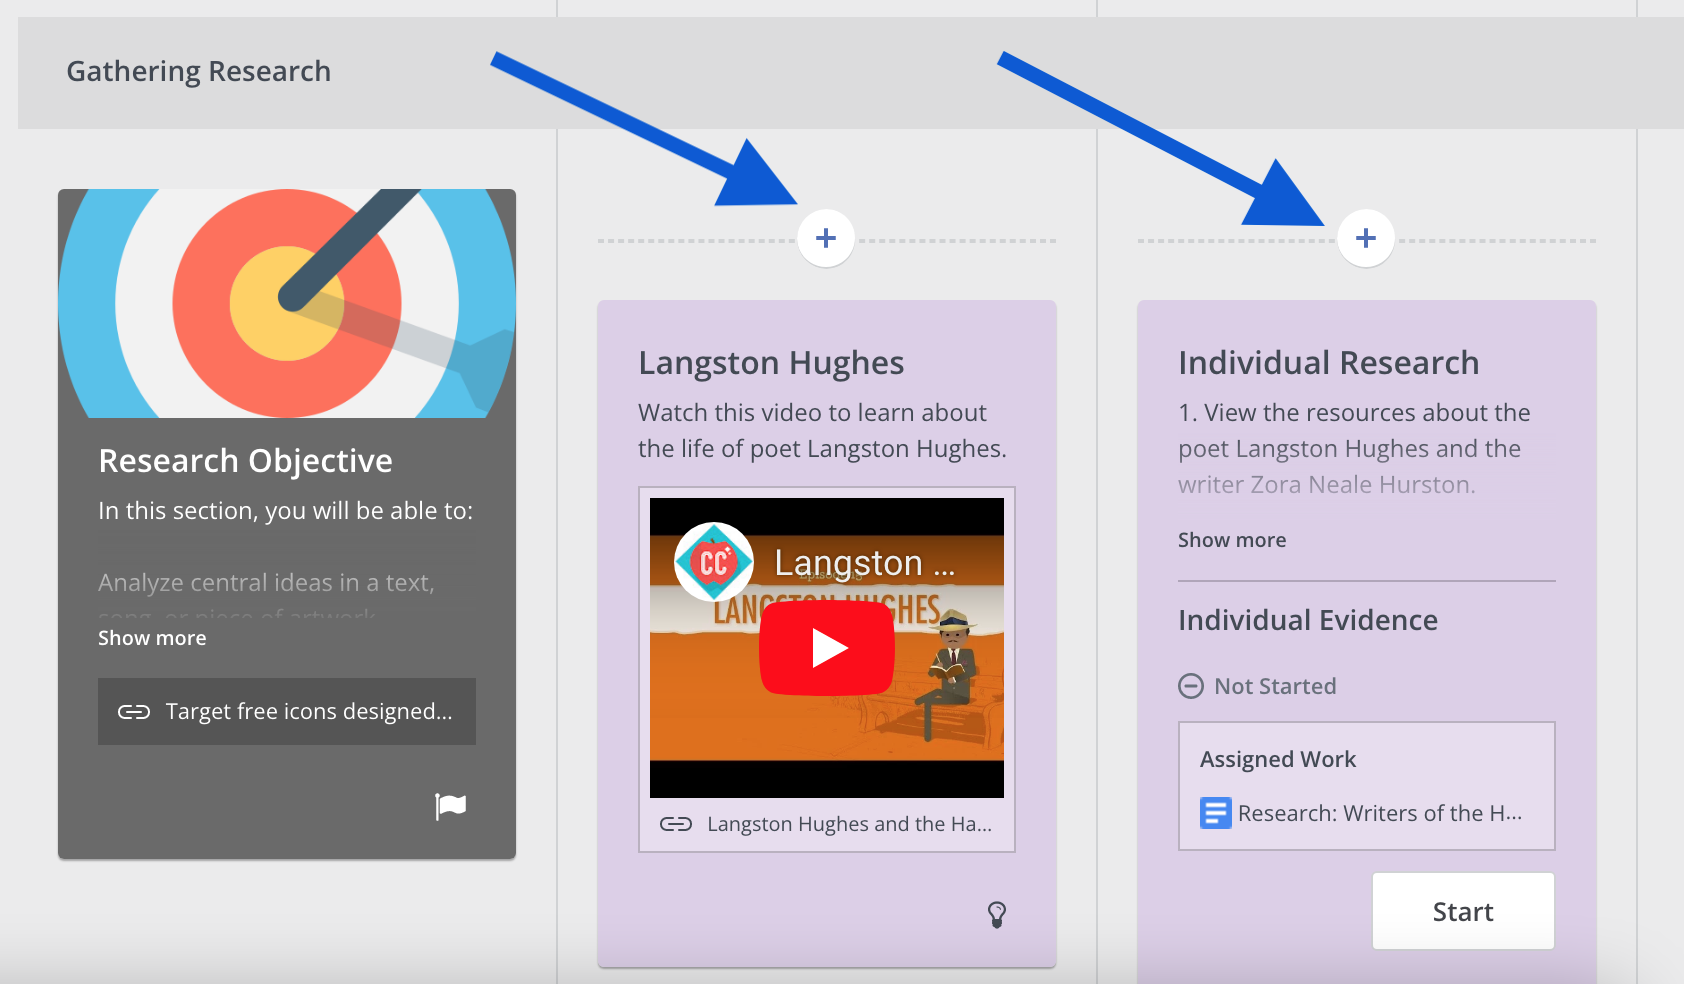This screenshot has width=1684, height=984.
Task: Play the Langston Hughes YouTube video
Action: click(x=826, y=648)
